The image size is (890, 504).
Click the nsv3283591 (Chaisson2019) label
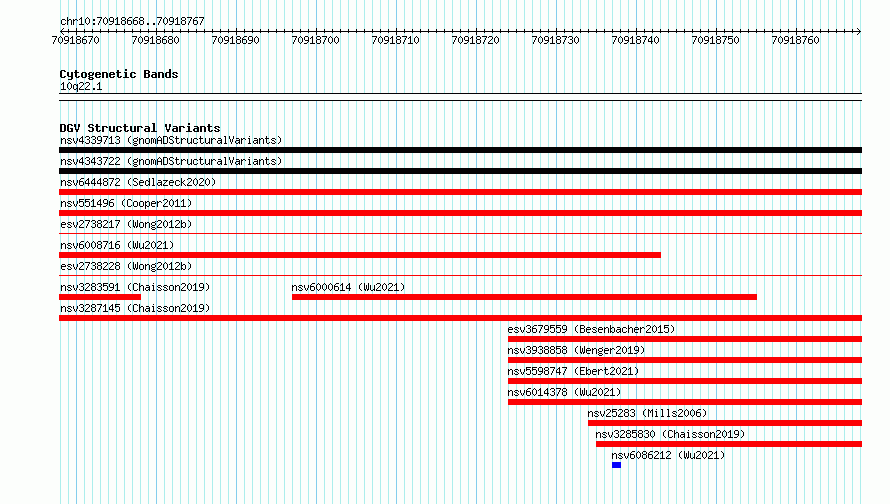pyautogui.click(x=135, y=287)
